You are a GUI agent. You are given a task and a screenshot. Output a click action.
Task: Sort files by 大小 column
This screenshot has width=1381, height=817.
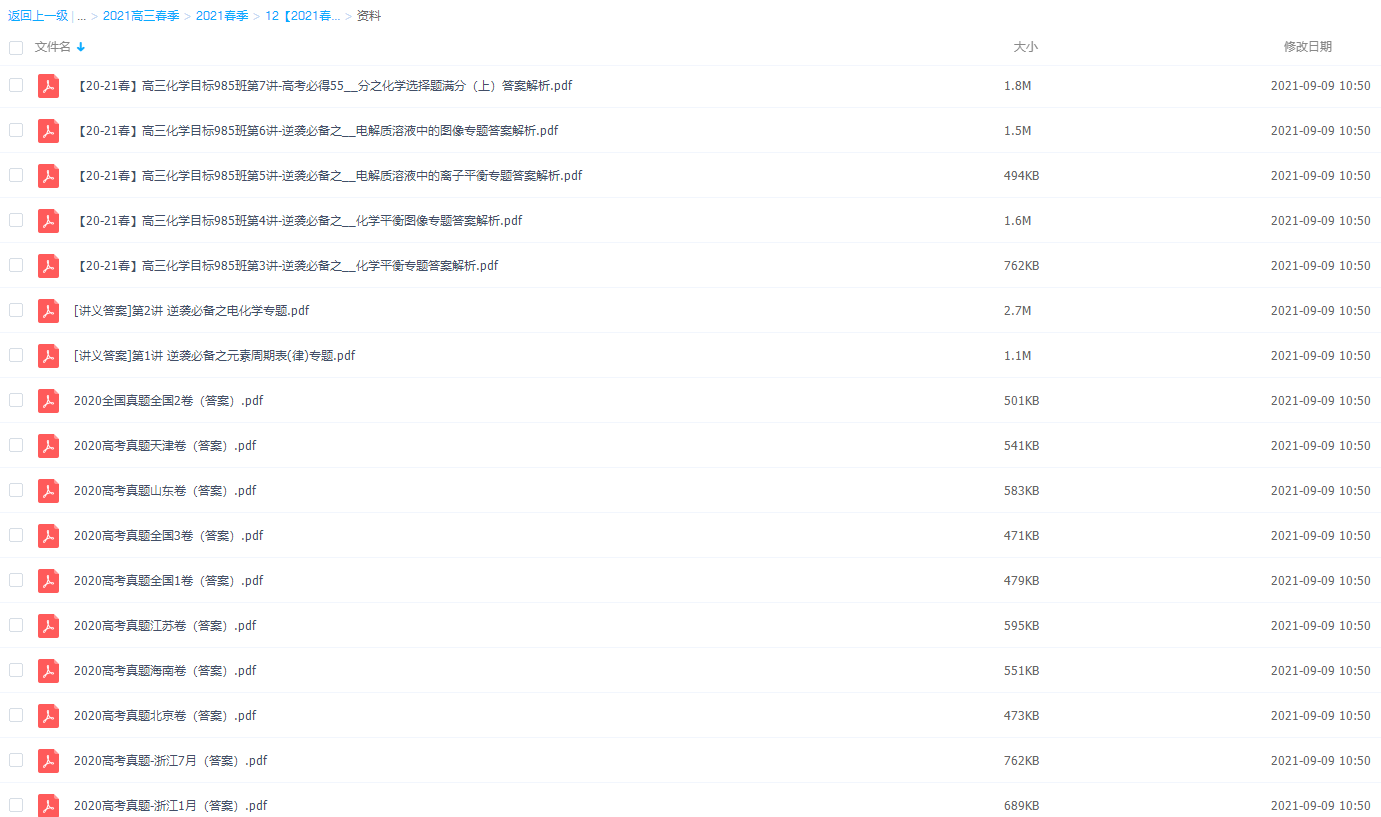[1025, 47]
